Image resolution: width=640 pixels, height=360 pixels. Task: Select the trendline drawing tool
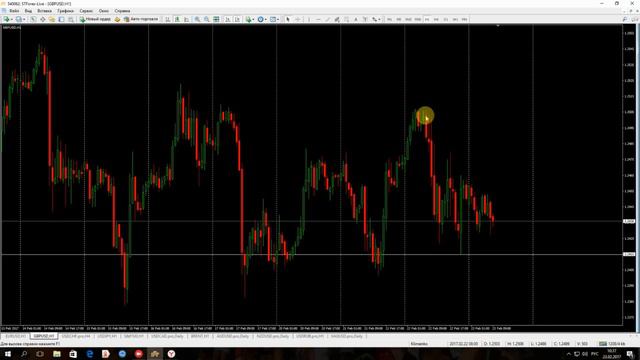point(327,19)
